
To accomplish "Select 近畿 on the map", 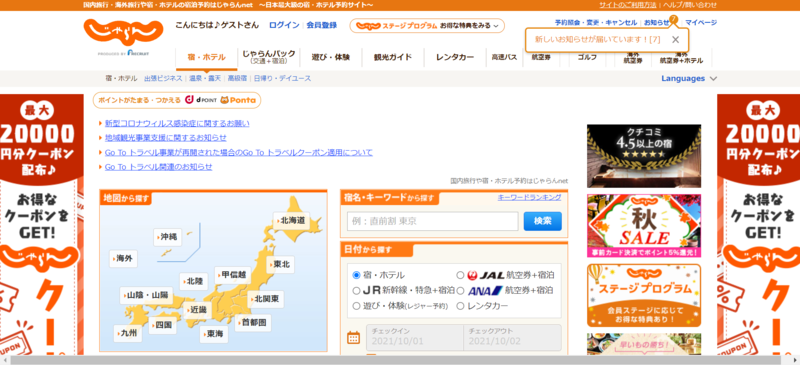I will [198, 309].
